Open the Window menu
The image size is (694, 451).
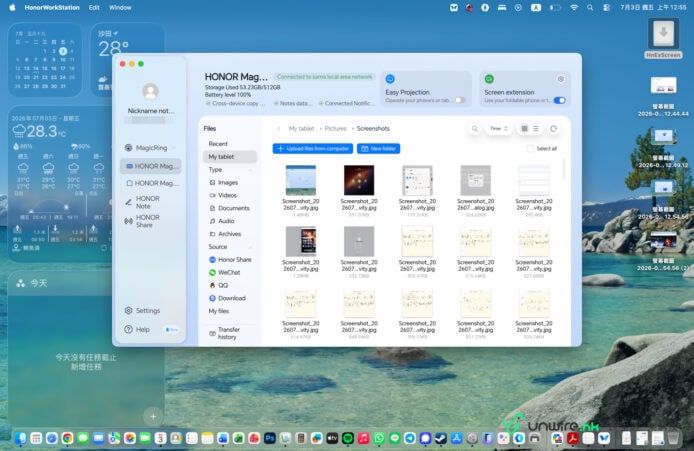point(120,8)
